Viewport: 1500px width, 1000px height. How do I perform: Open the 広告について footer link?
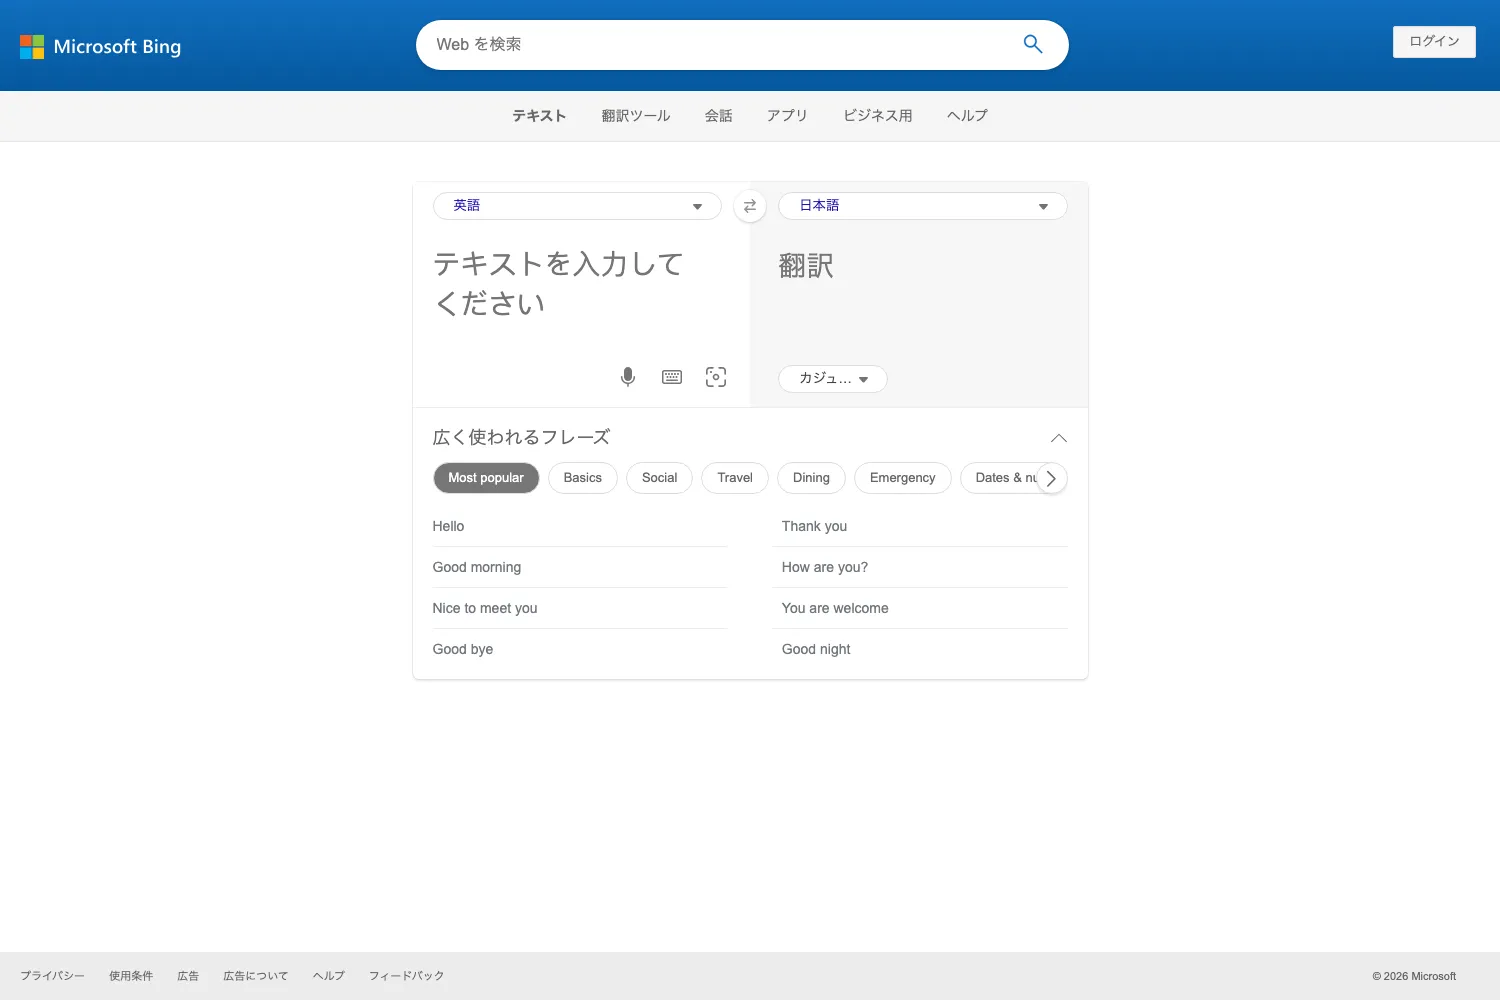pyautogui.click(x=255, y=976)
